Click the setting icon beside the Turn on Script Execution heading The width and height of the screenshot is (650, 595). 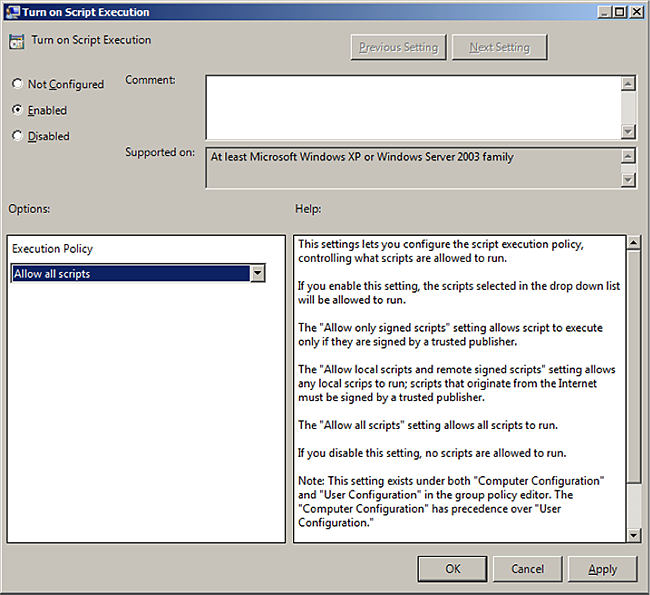tap(17, 42)
